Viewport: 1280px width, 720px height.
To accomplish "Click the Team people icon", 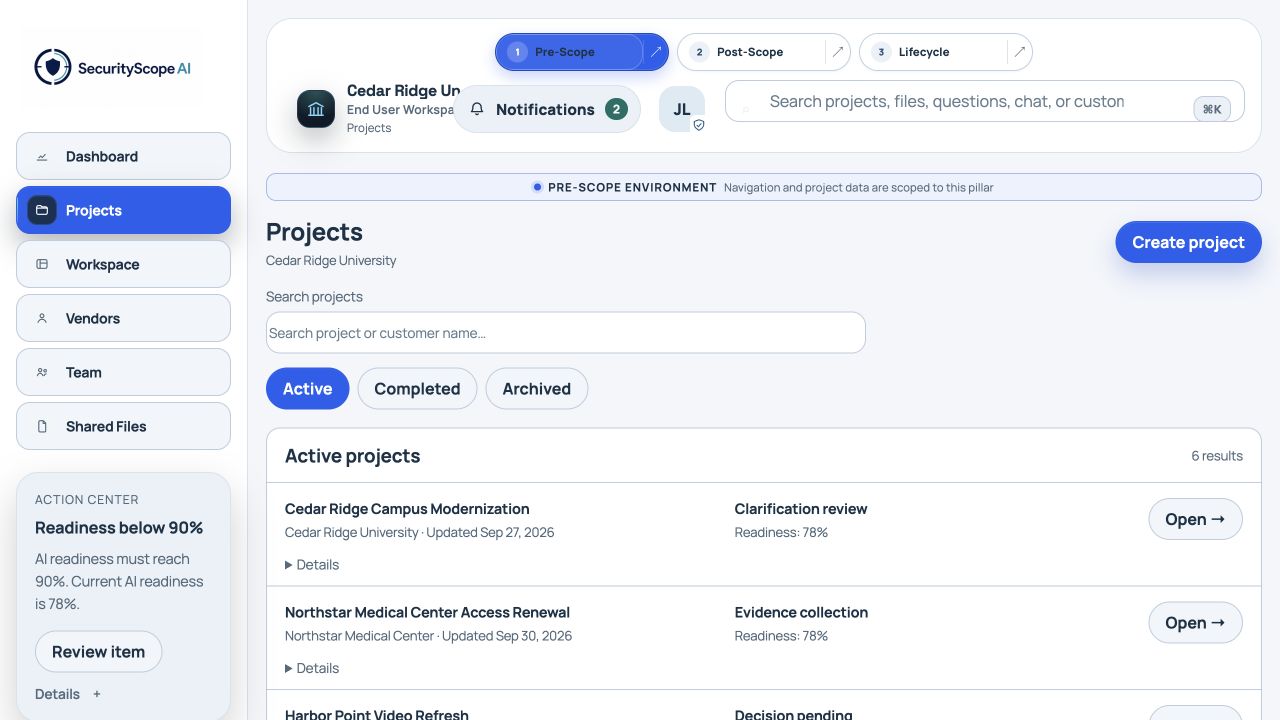I will [42, 373].
